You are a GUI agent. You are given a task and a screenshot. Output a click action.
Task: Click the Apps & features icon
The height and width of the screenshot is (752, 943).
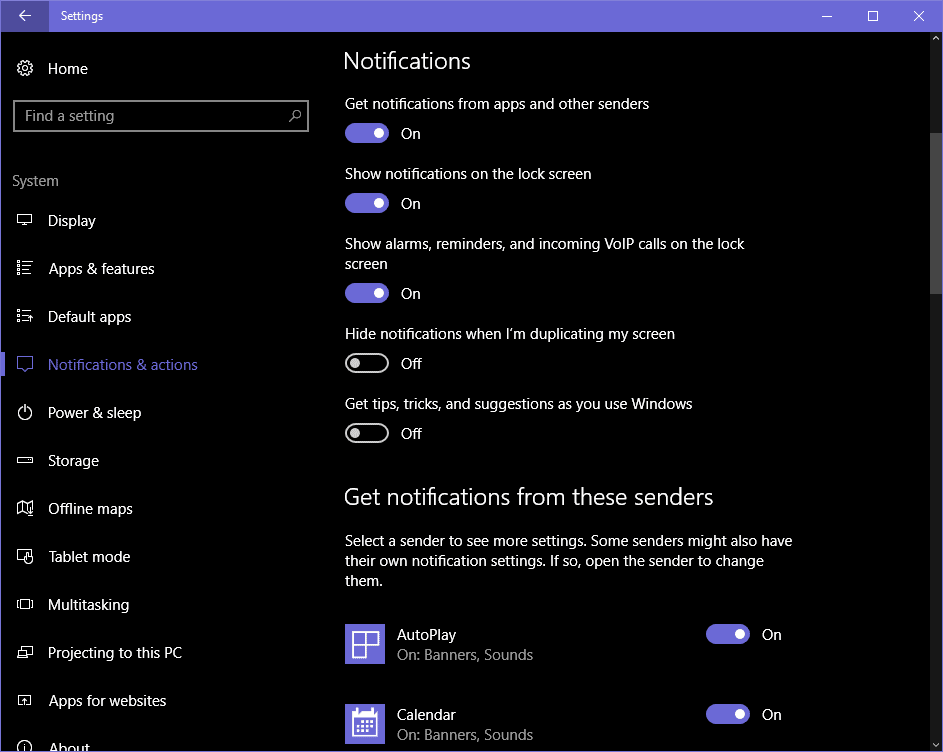coord(25,268)
